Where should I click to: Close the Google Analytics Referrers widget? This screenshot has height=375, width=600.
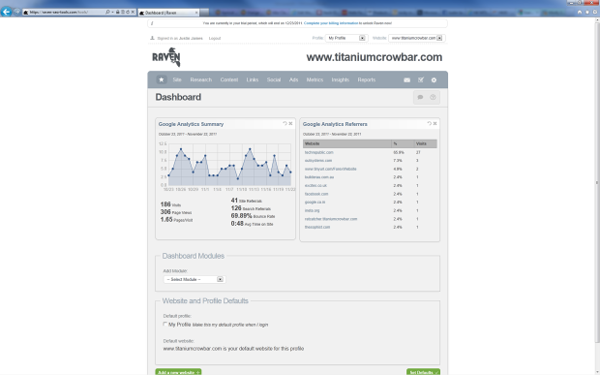point(435,123)
